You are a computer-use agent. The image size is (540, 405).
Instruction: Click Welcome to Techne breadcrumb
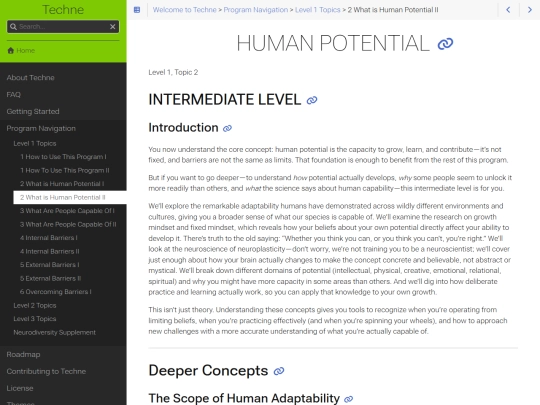[x=185, y=10]
